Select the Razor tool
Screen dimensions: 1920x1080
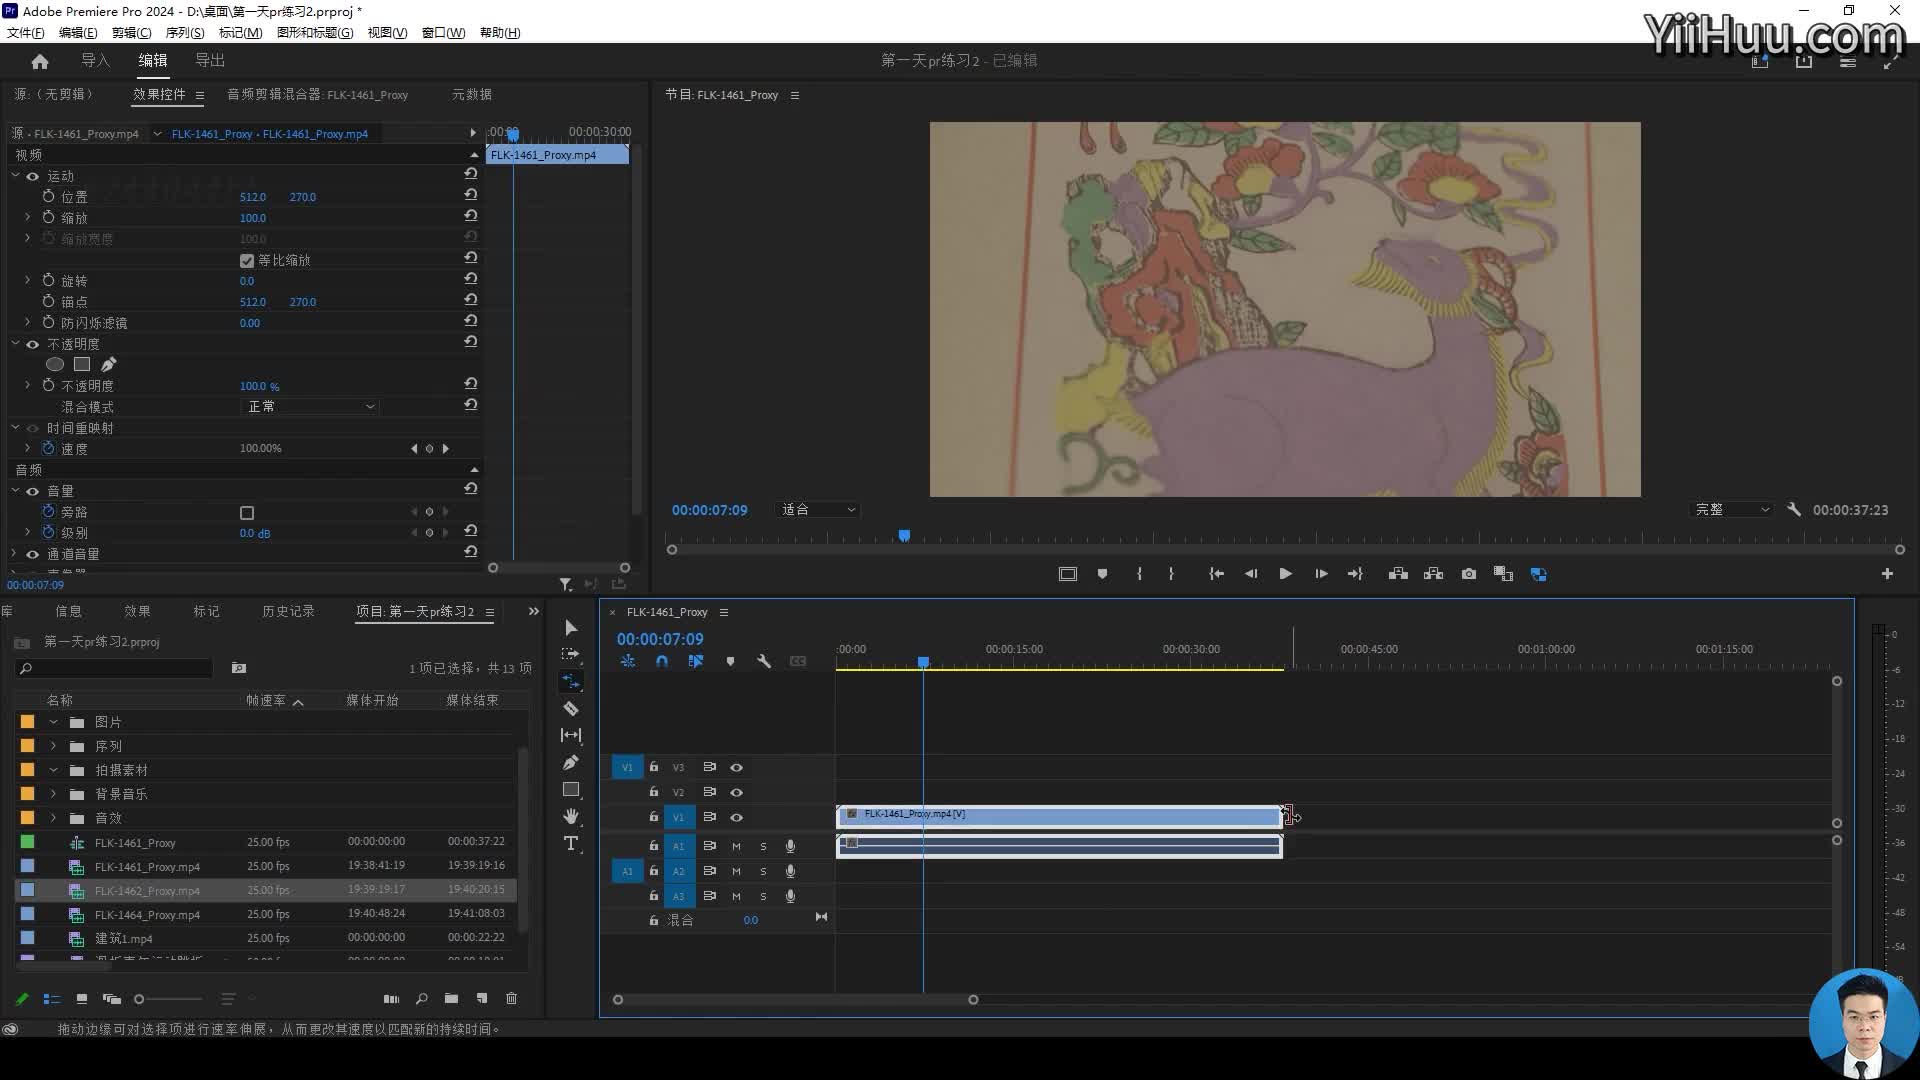(571, 708)
